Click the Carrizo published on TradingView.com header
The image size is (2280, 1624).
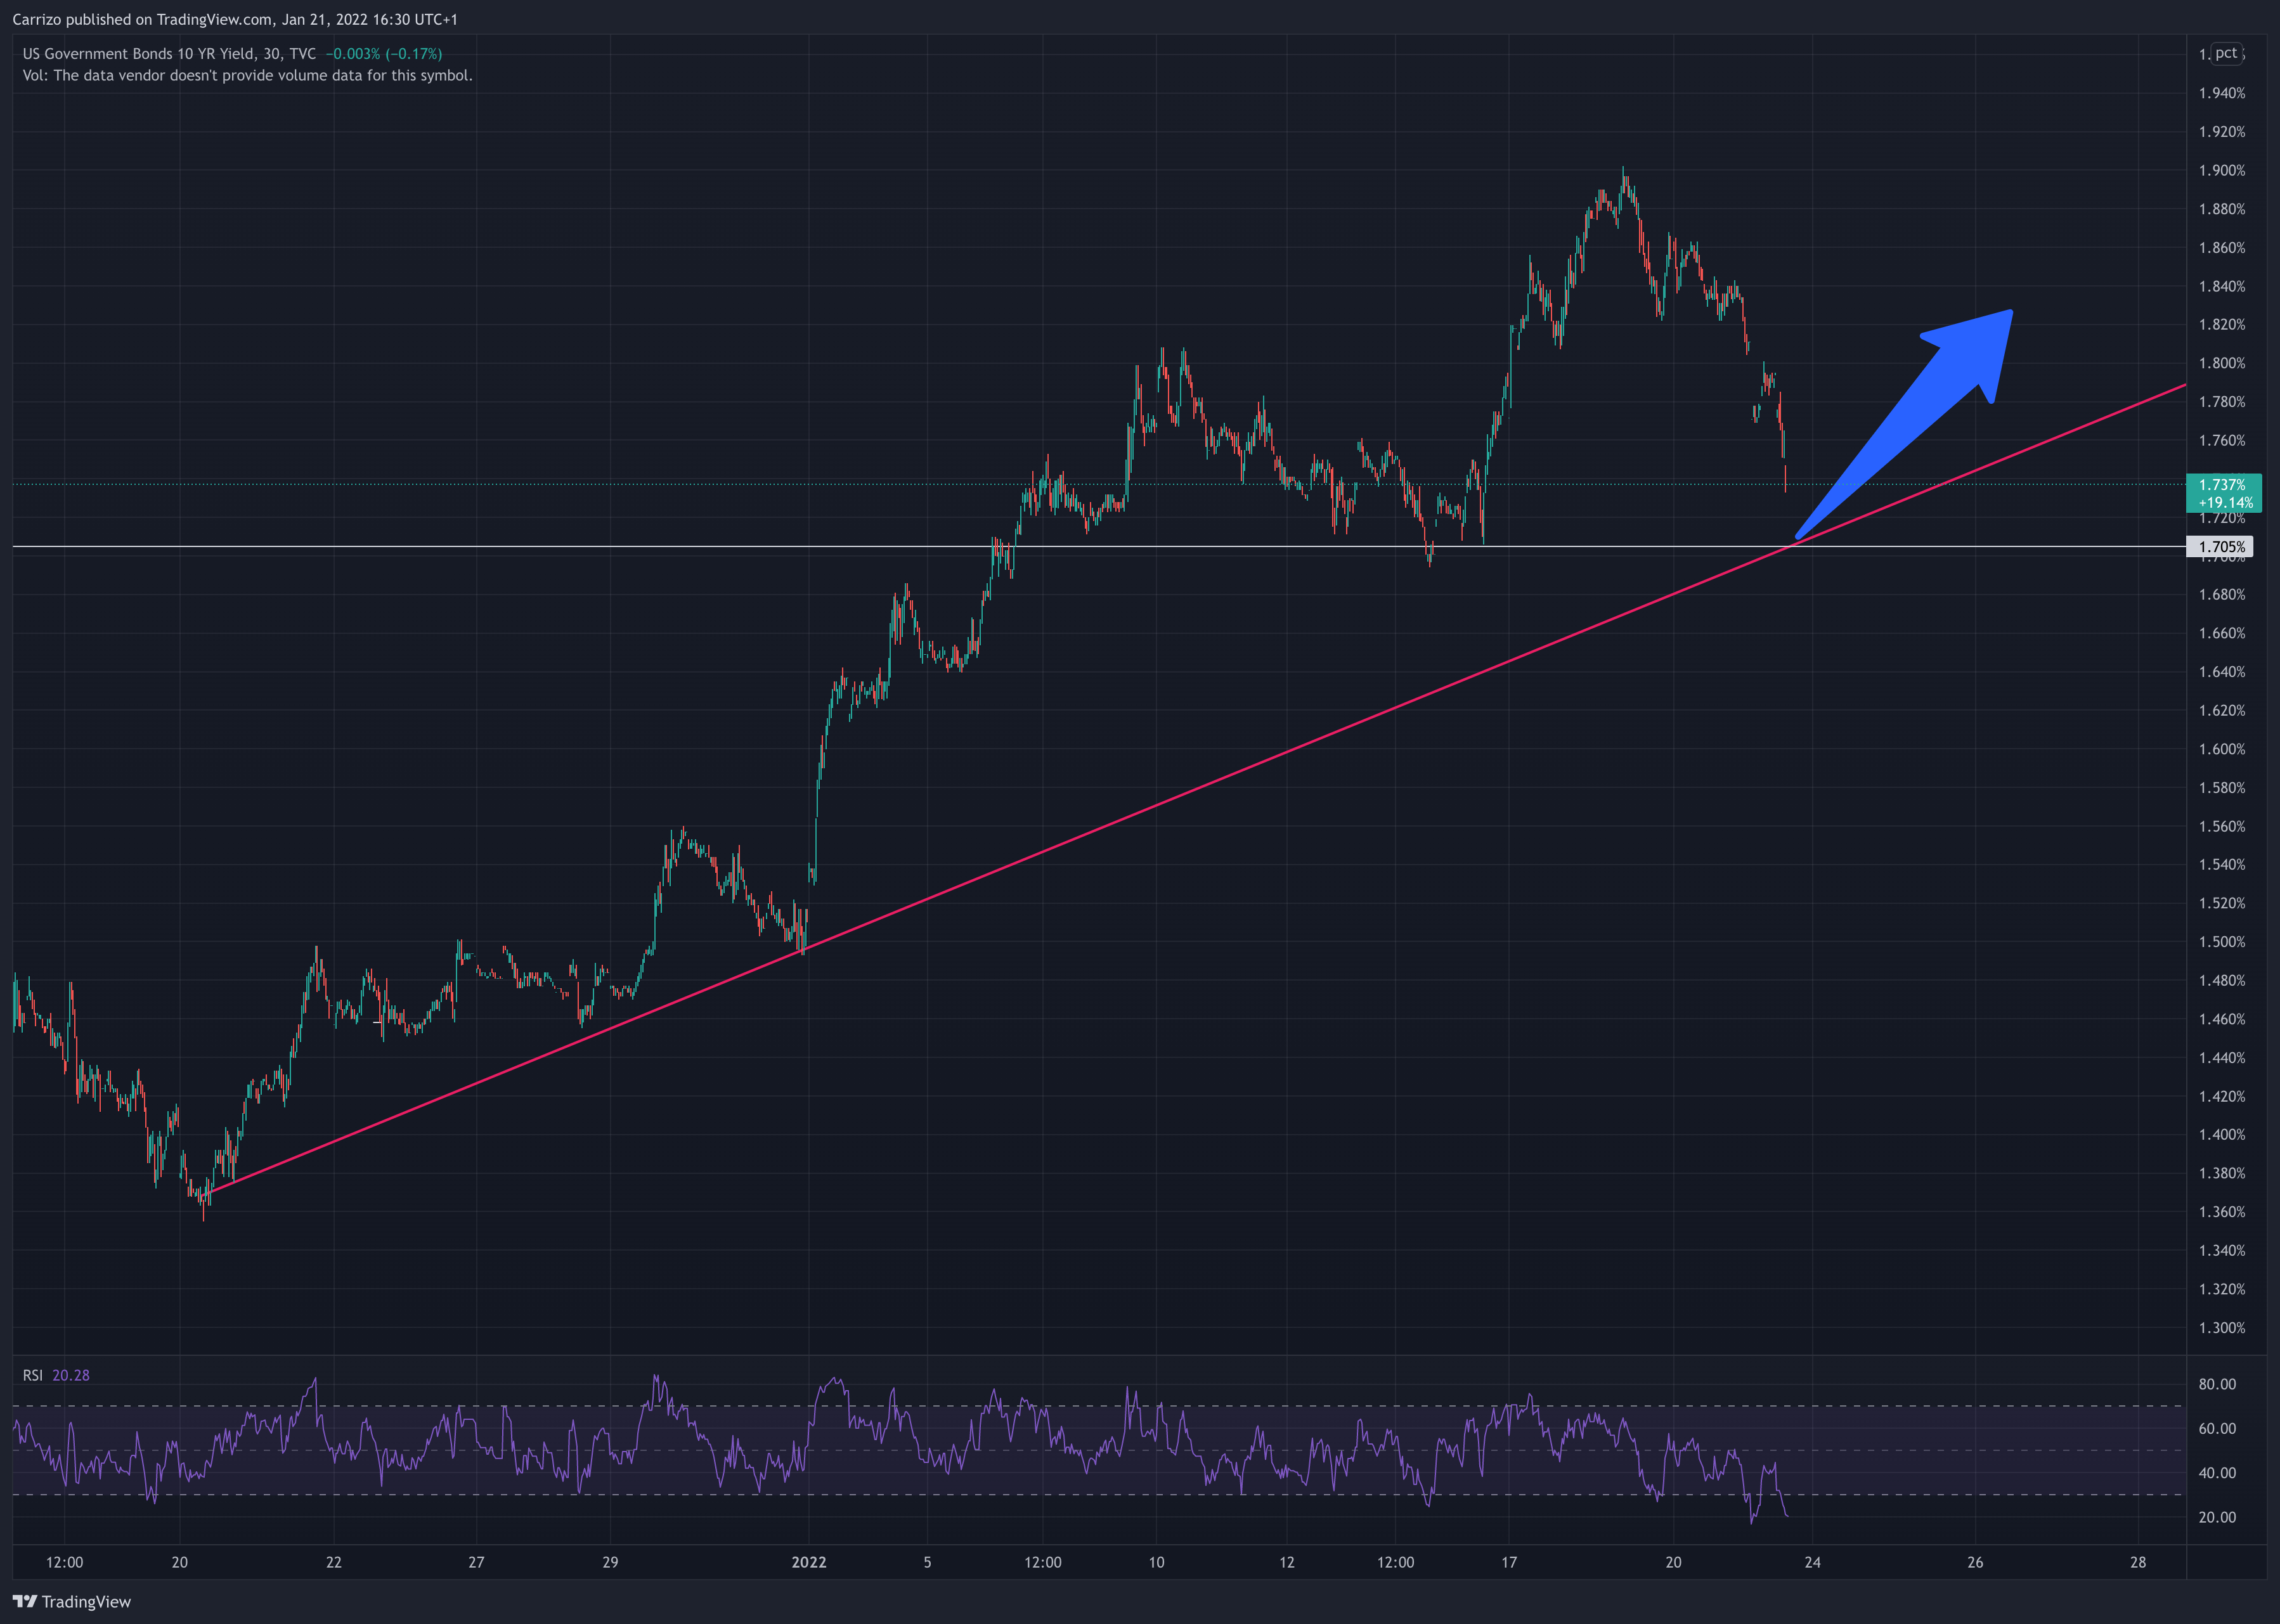(x=235, y=19)
